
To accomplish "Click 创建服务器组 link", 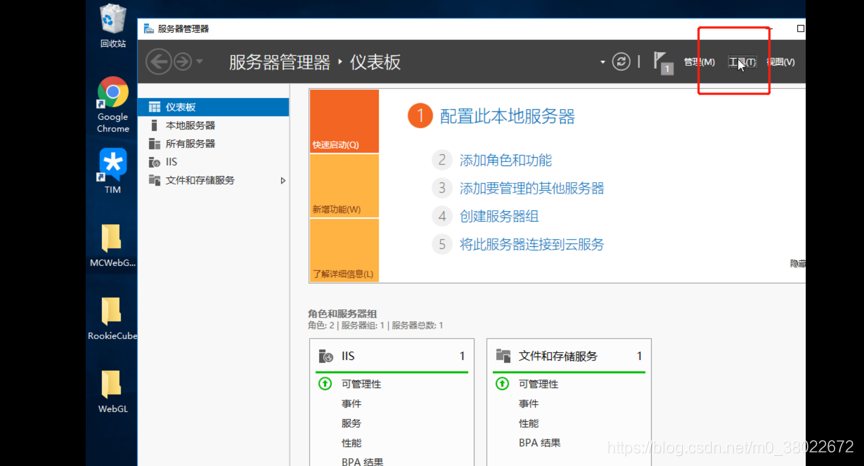I will tap(499, 216).
